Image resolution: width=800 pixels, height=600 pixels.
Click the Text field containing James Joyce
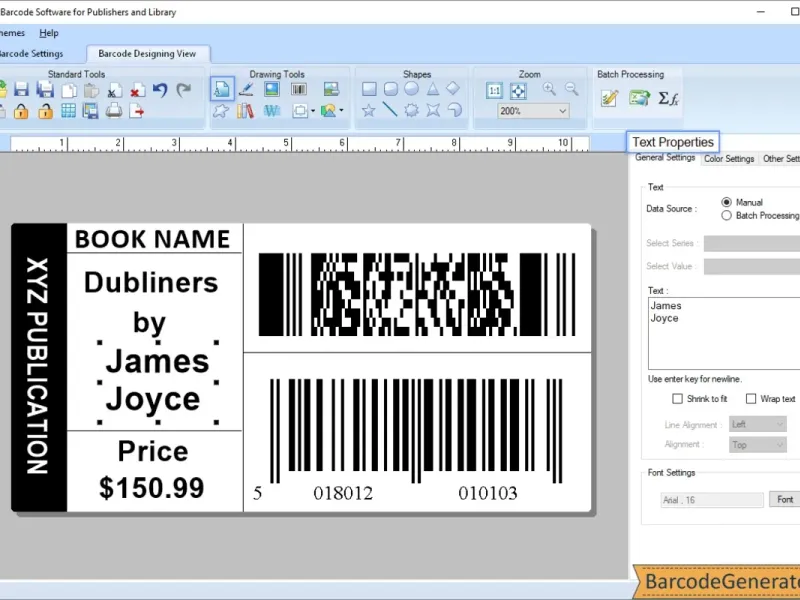tap(724, 334)
